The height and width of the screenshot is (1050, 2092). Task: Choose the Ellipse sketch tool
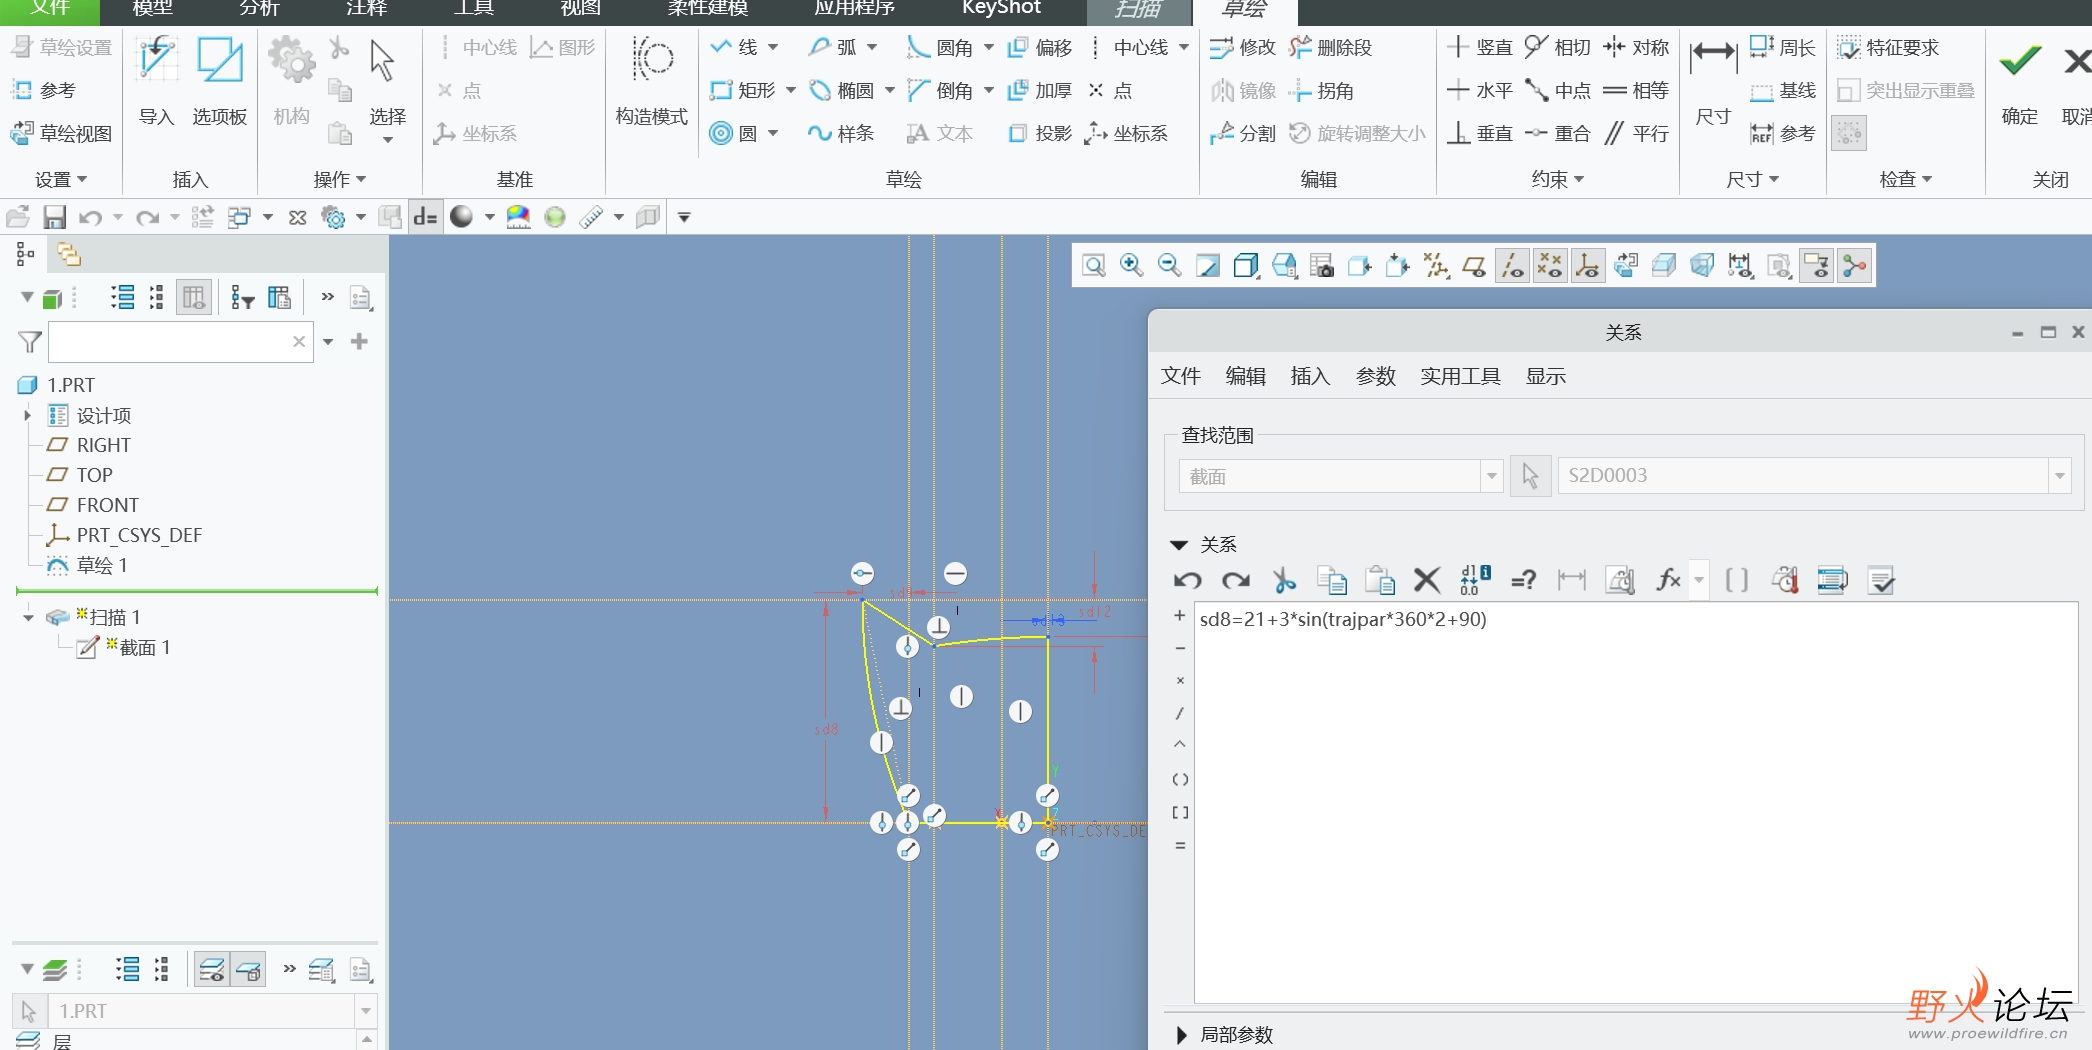(x=841, y=90)
